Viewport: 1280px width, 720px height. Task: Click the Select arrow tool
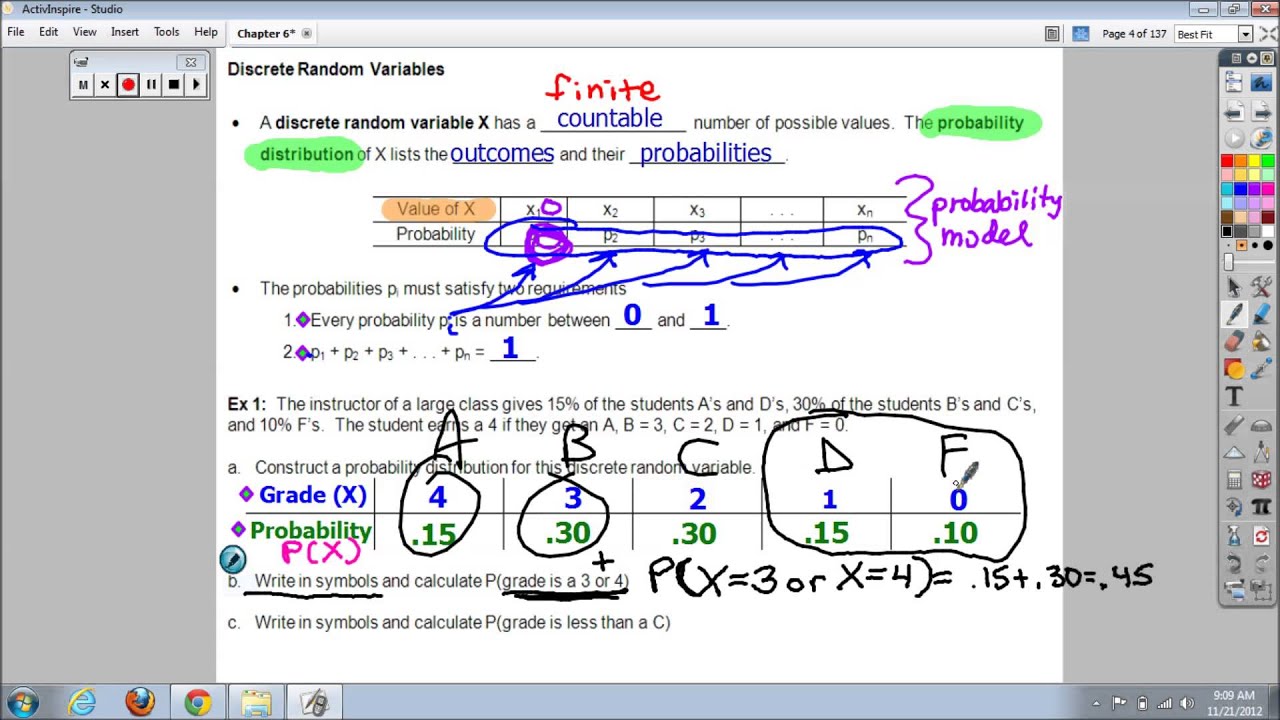[1234, 286]
